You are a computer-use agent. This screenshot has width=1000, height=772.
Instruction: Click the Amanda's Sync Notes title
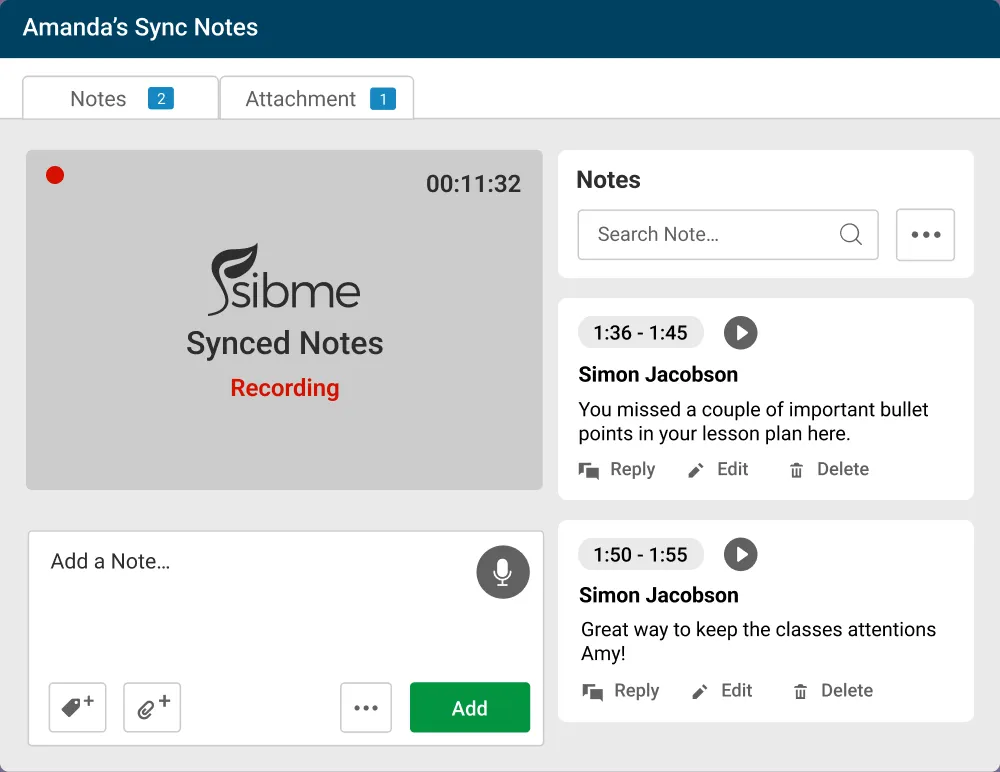point(140,27)
